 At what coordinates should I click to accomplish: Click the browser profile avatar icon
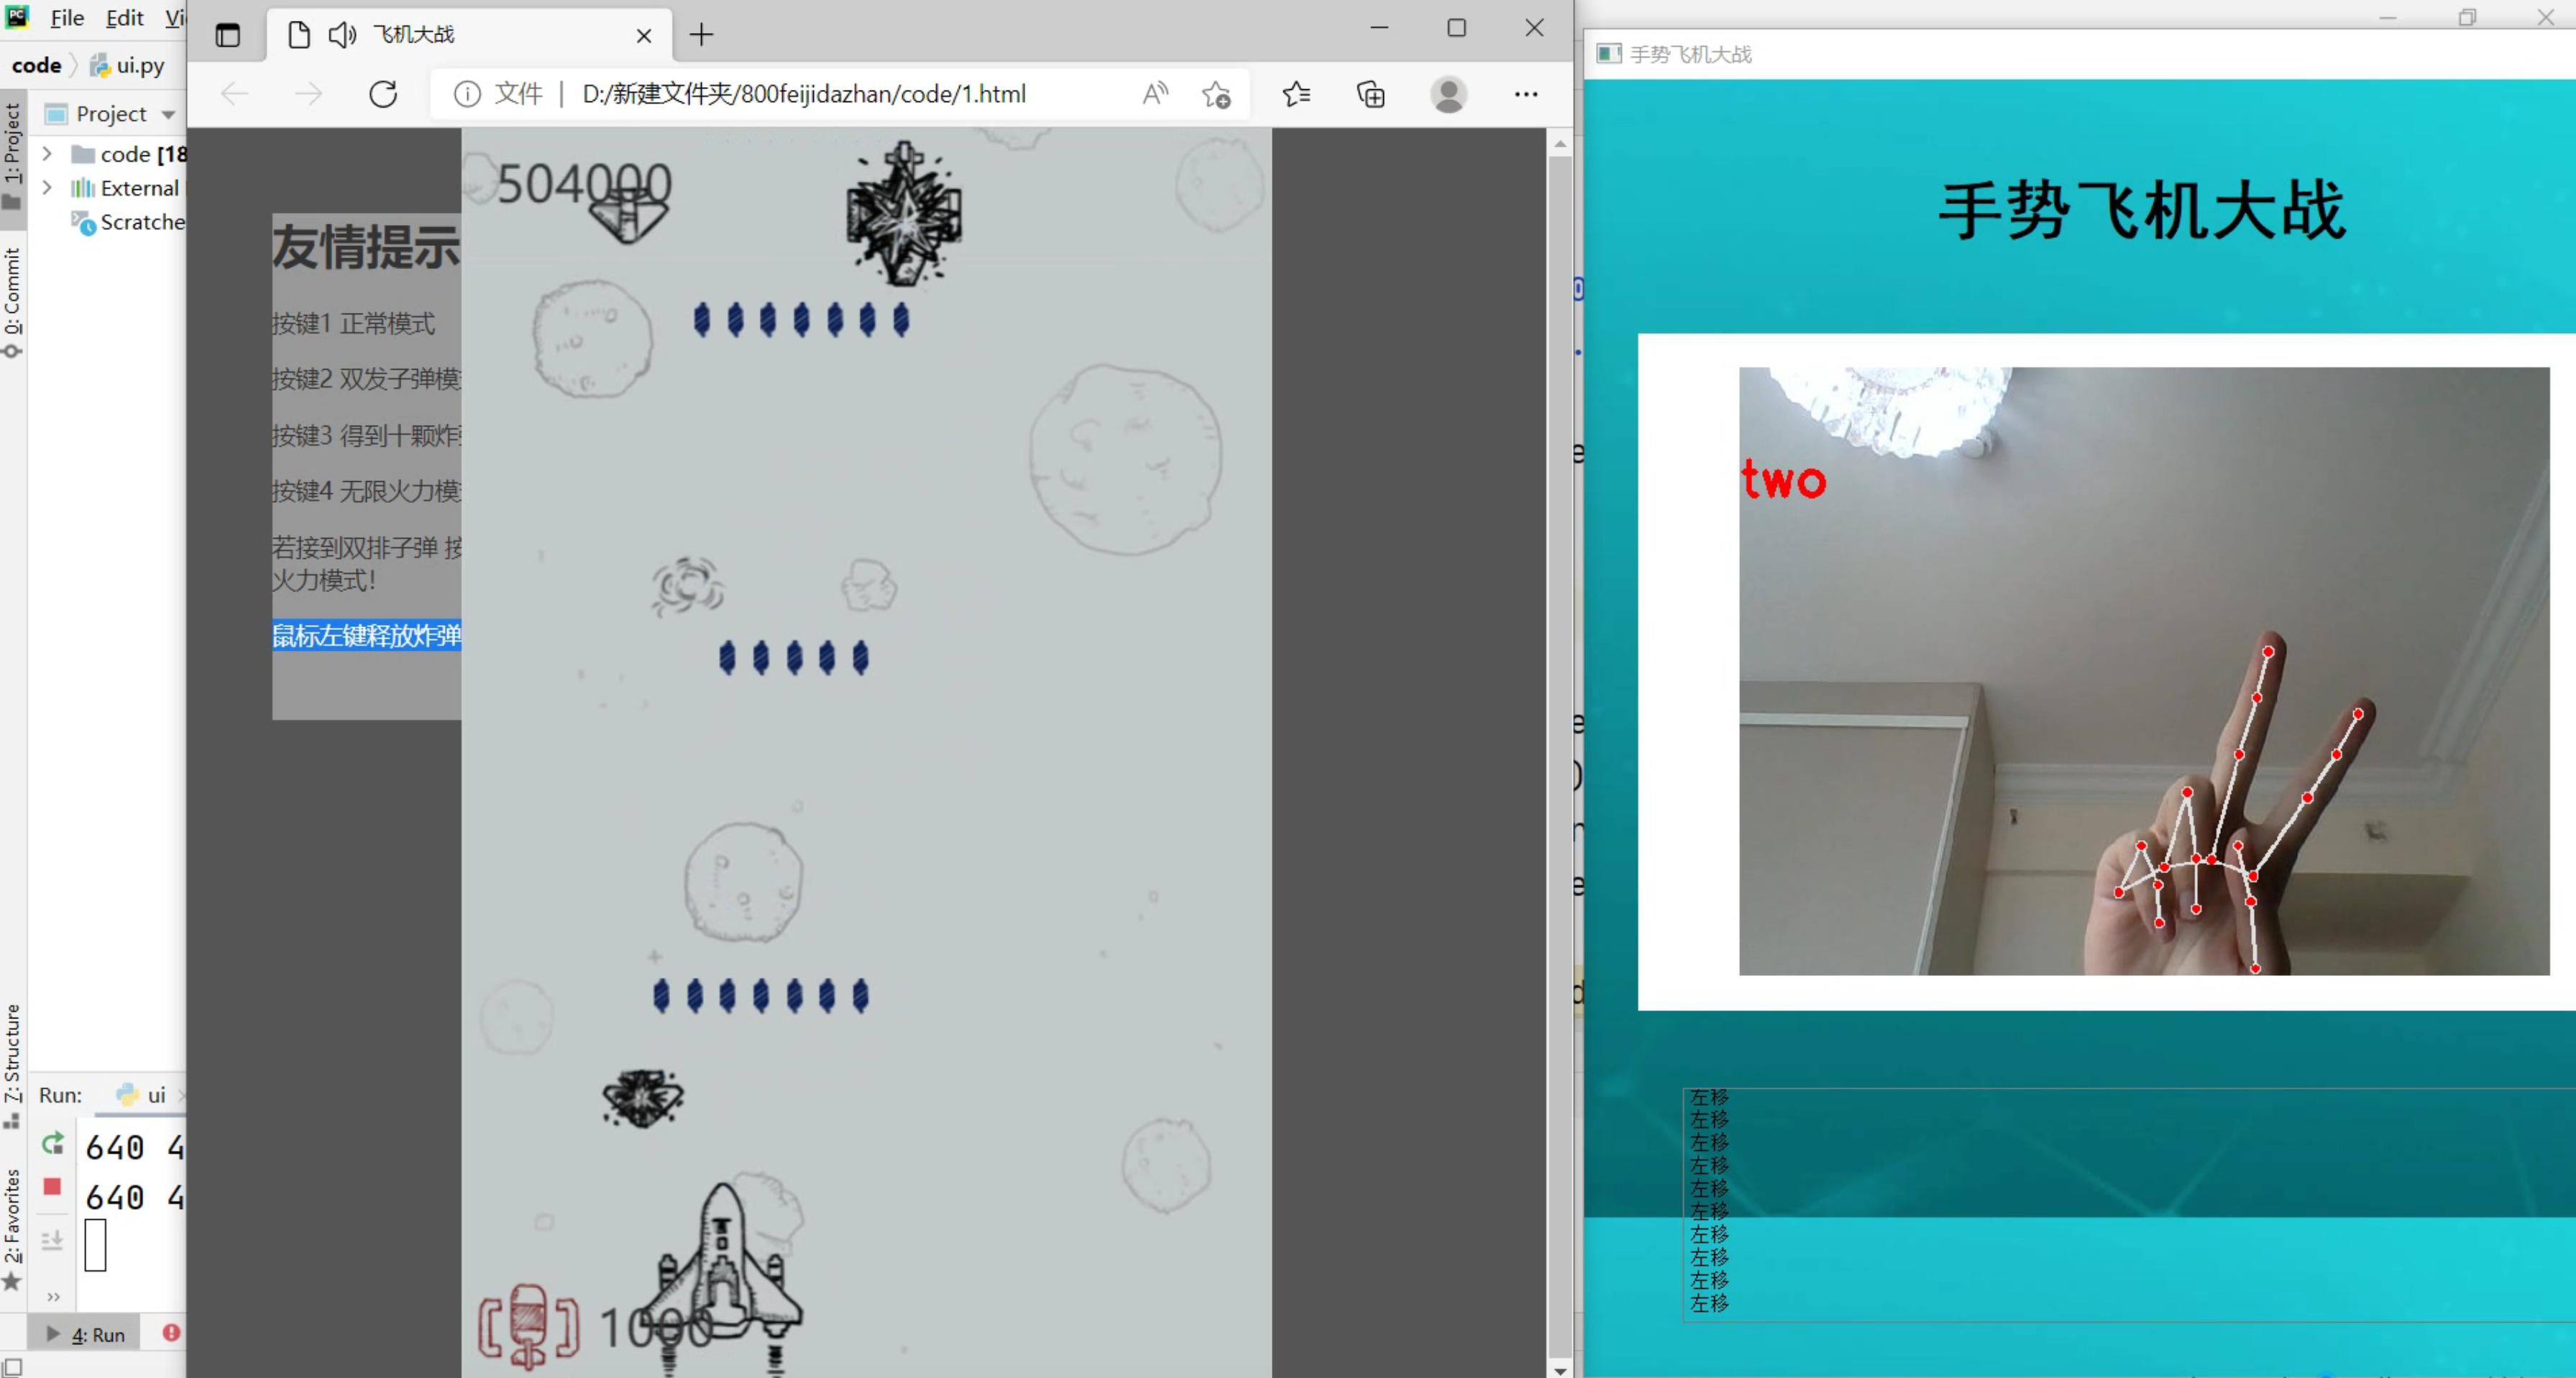1448,94
